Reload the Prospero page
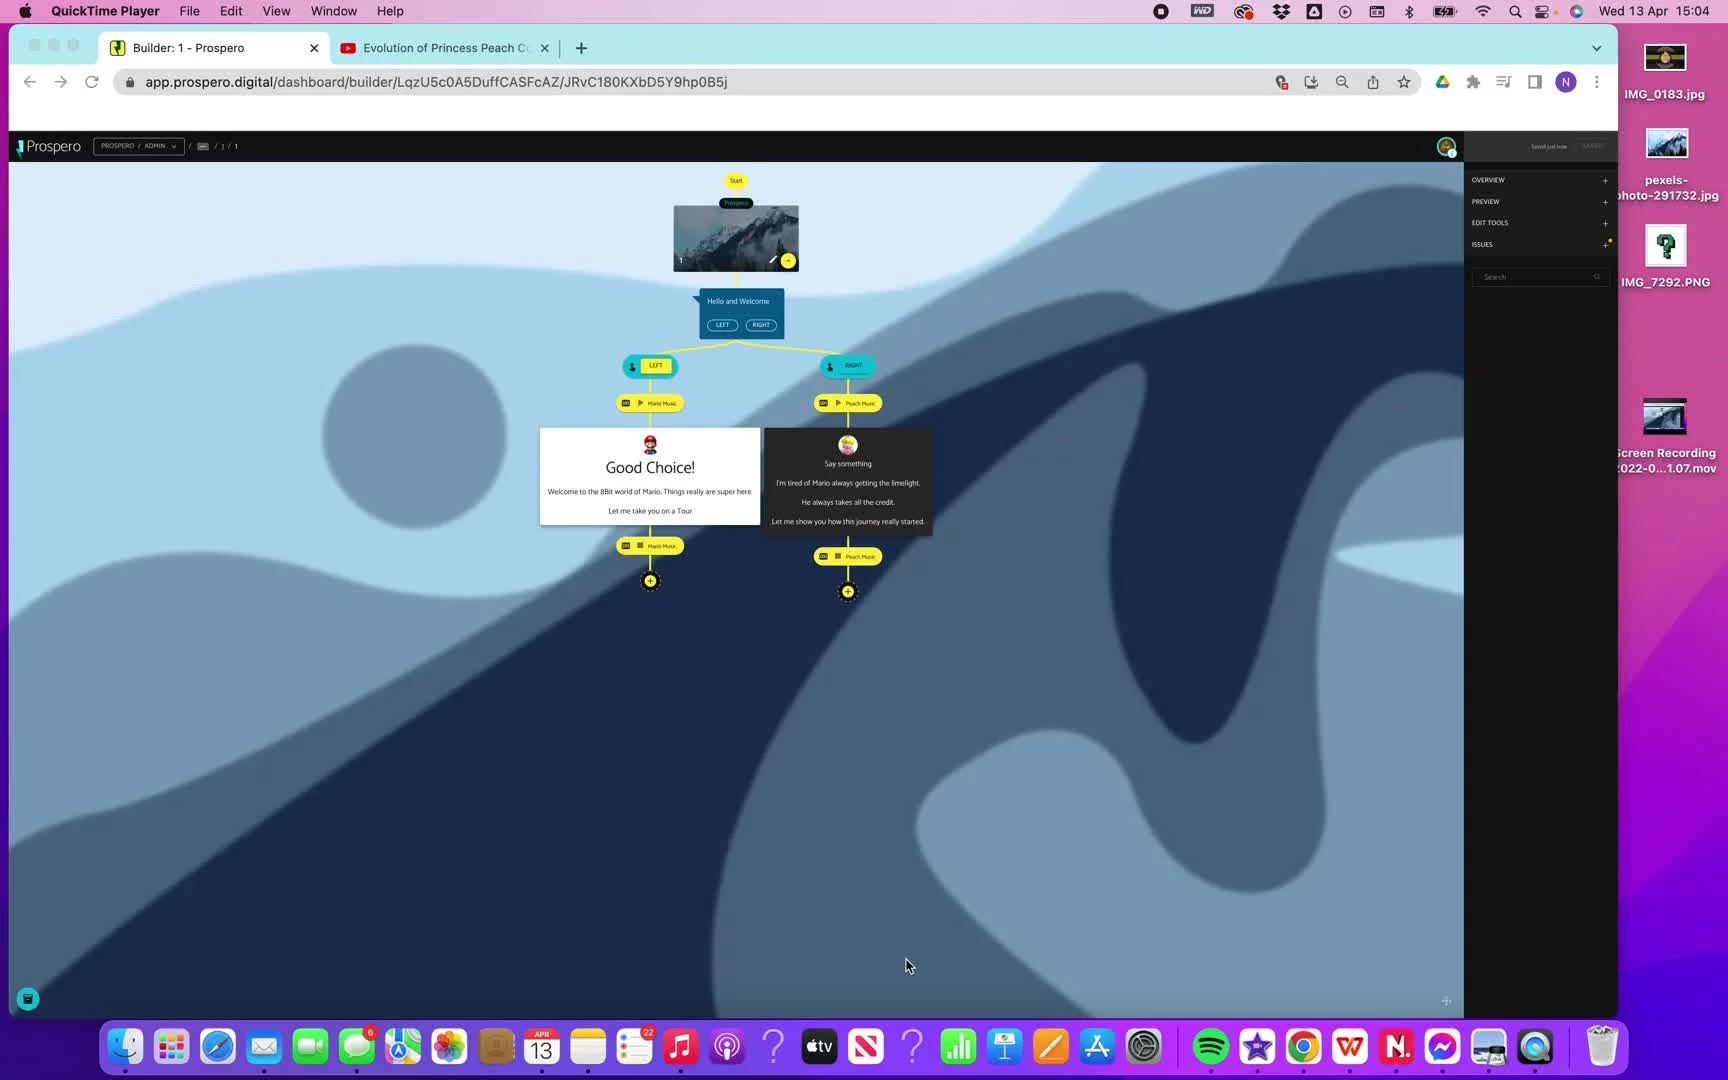The height and width of the screenshot is (1080, 1728). 92,82
